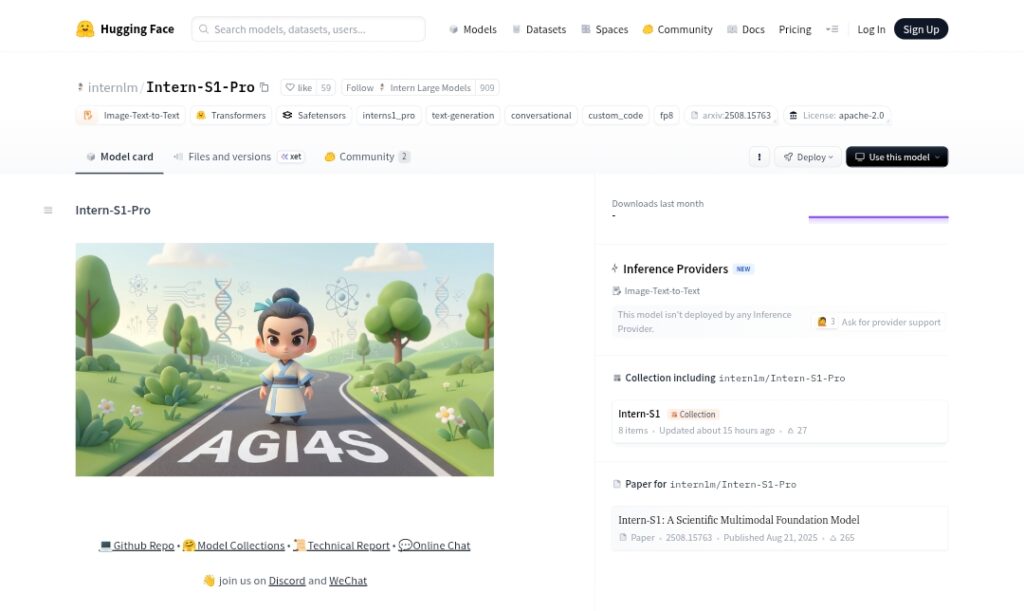Expand the Deploy dropdown
The height and width of the screenshot is (611, 1024).
point(808,157)
